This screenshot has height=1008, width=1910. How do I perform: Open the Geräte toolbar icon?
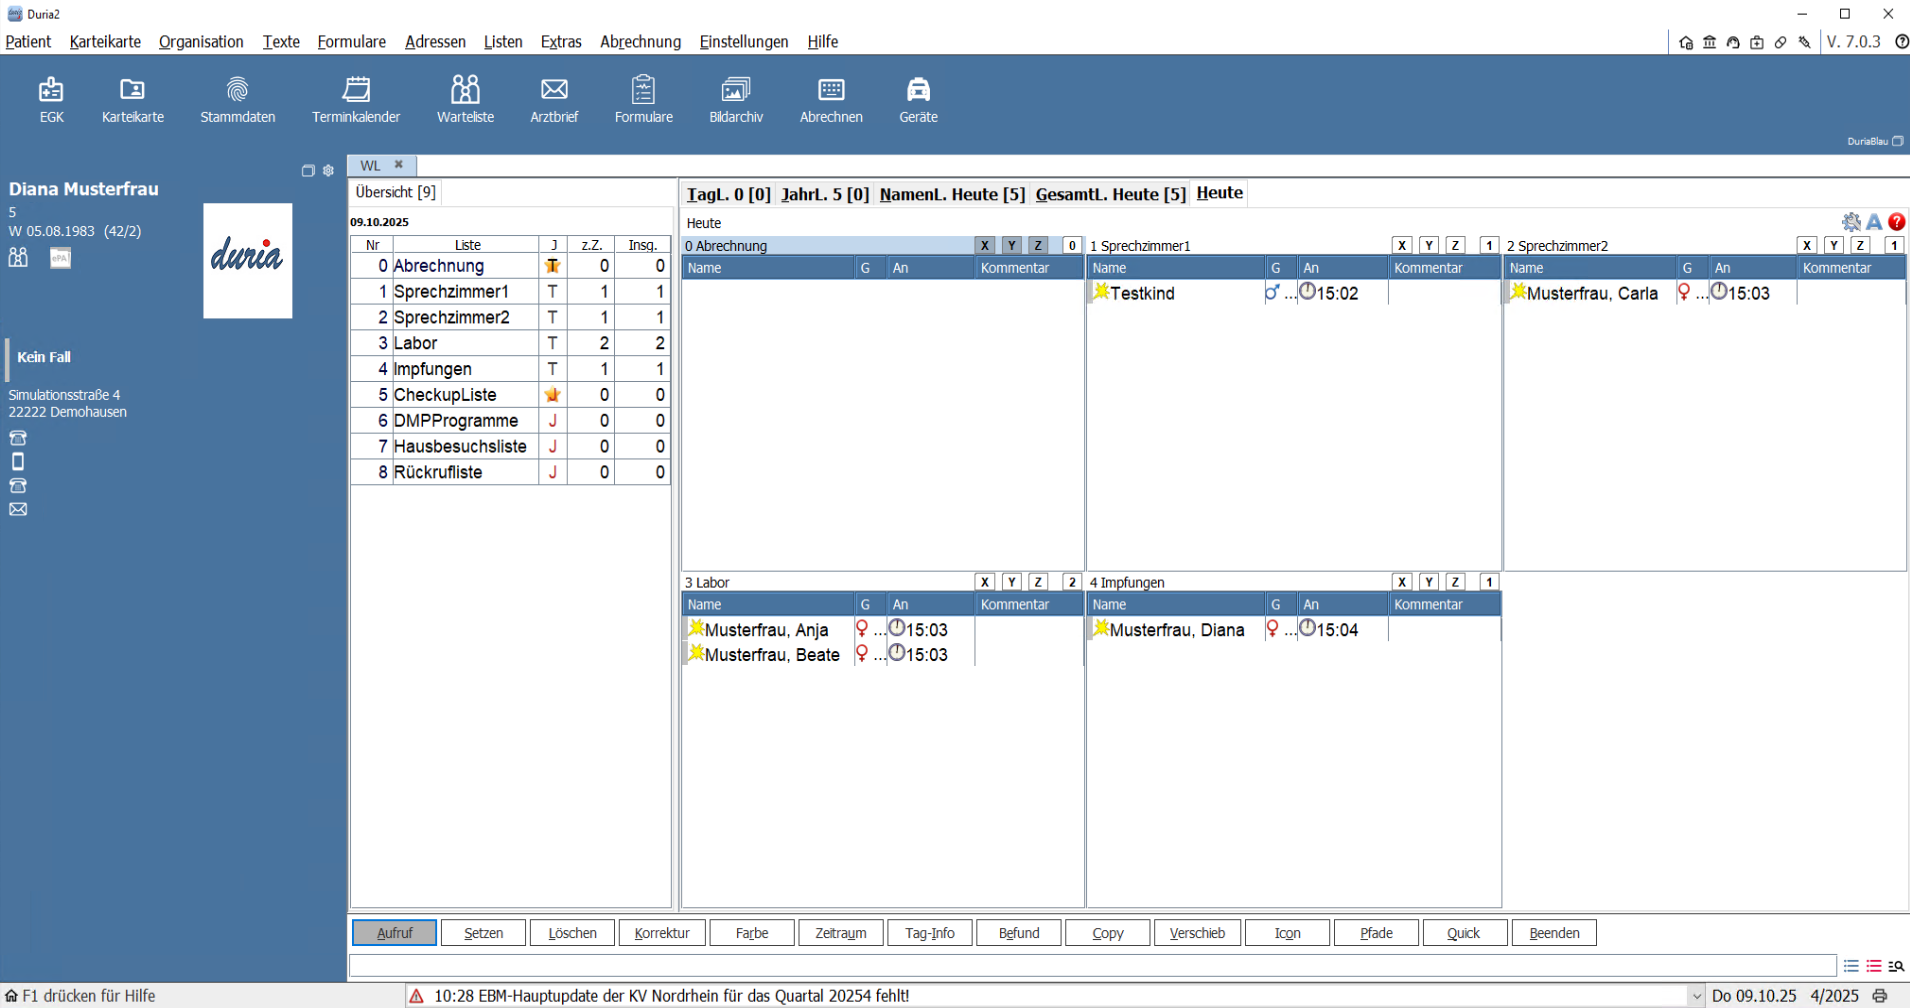[x=917, y=100]
